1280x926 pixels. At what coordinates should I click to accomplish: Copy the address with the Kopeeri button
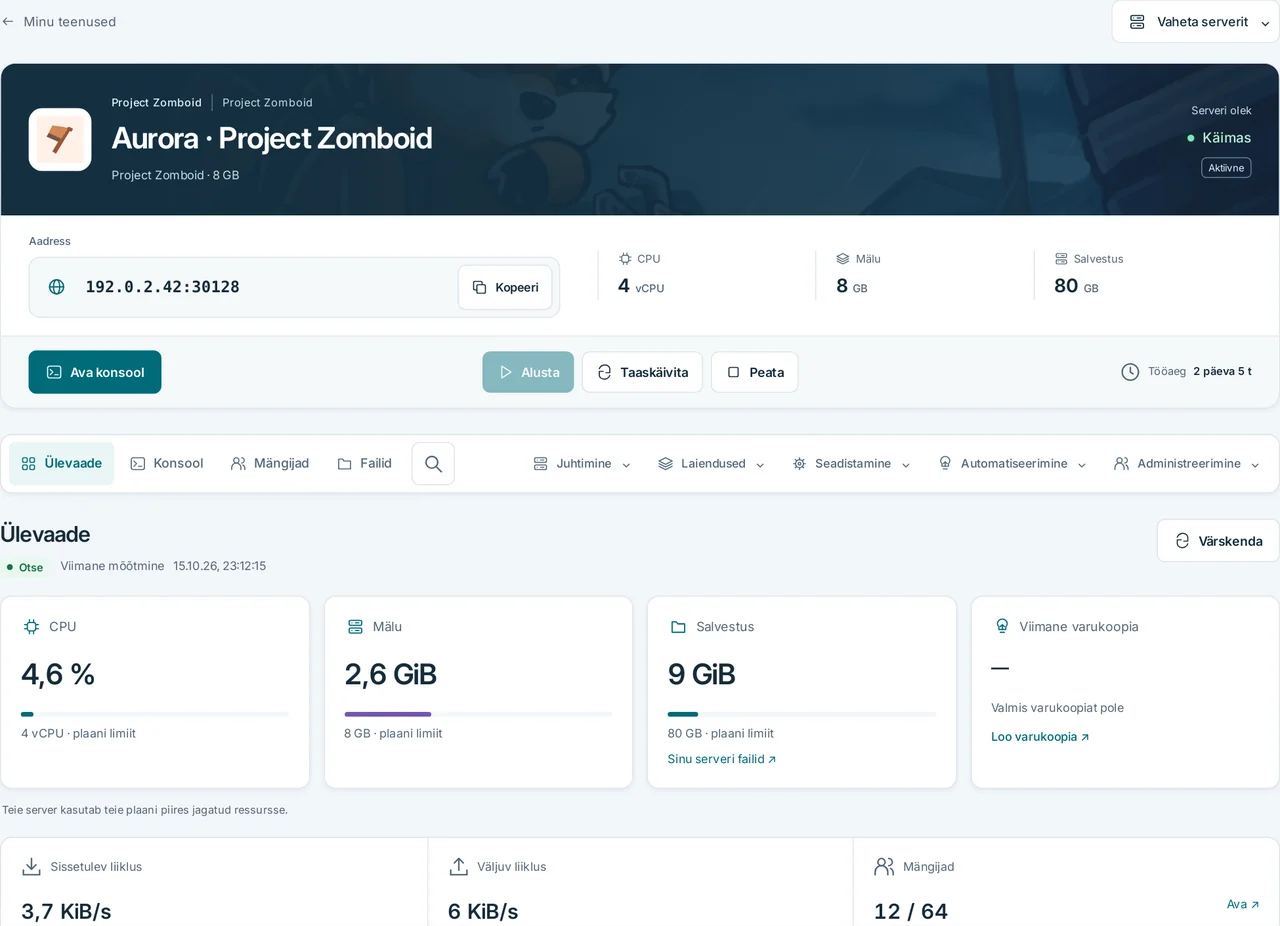coord(505,287)
